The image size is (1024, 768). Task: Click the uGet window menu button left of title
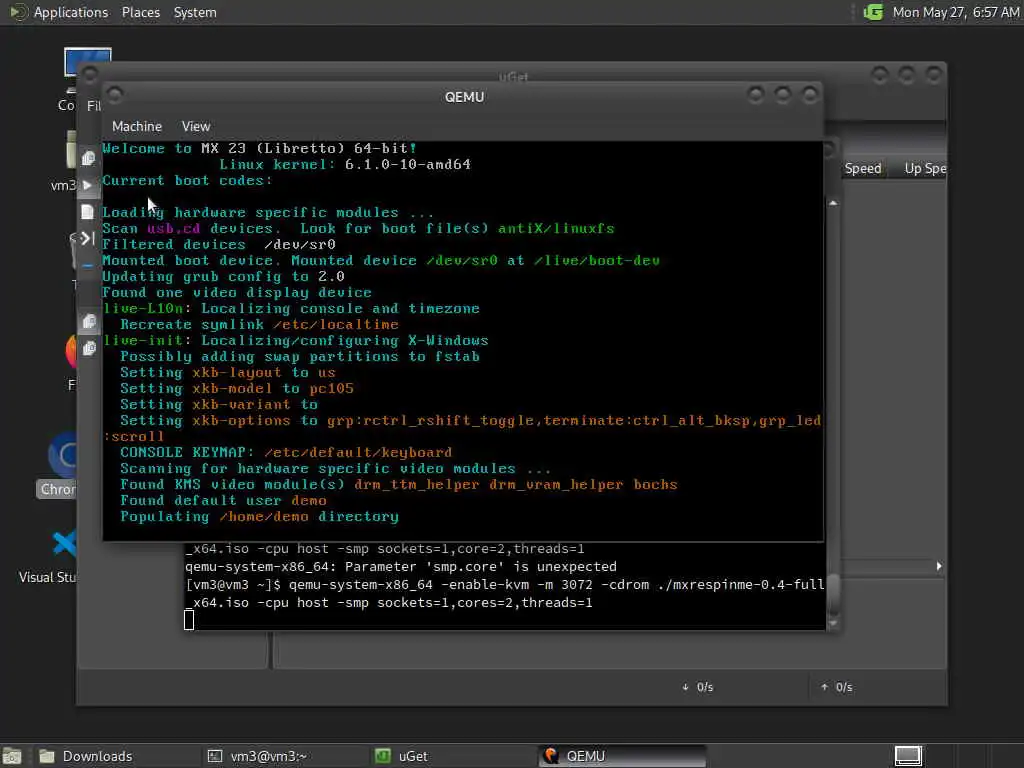pyautogui.click(x=90, y=74)
